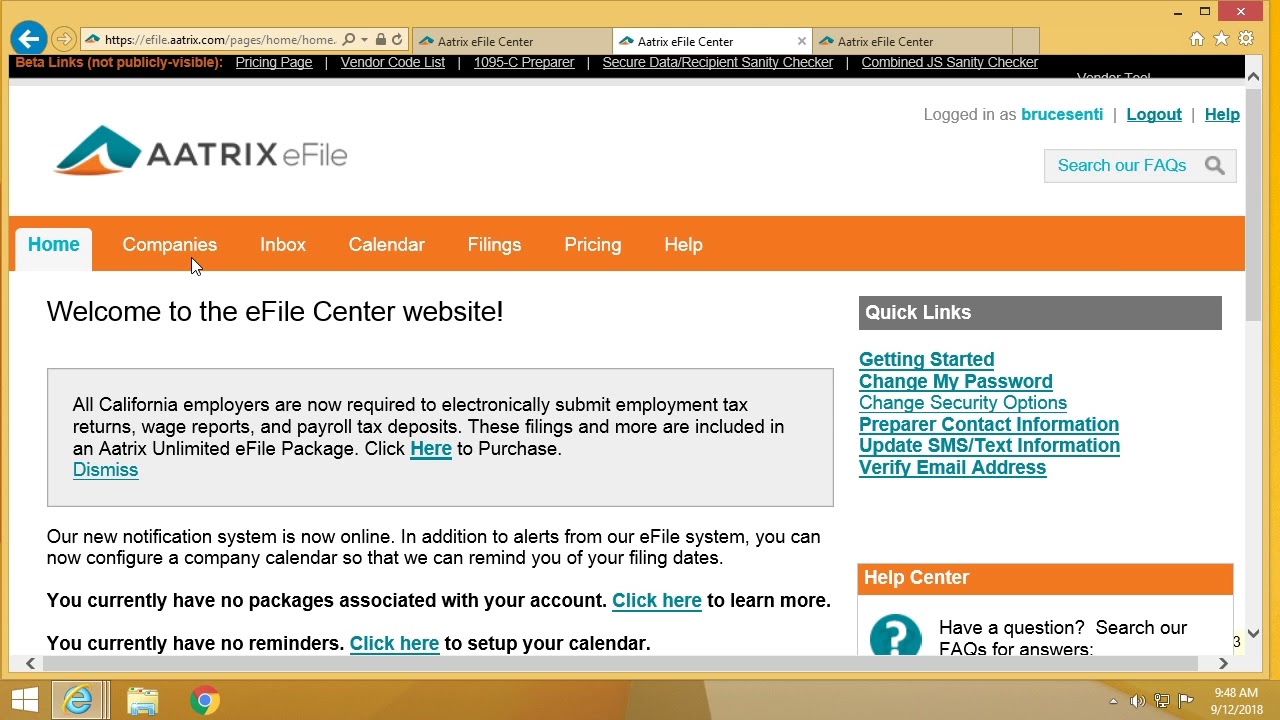Click the FAQ search magnifier icon
Screen dimensions: 1280x720
click(1214, 166)
